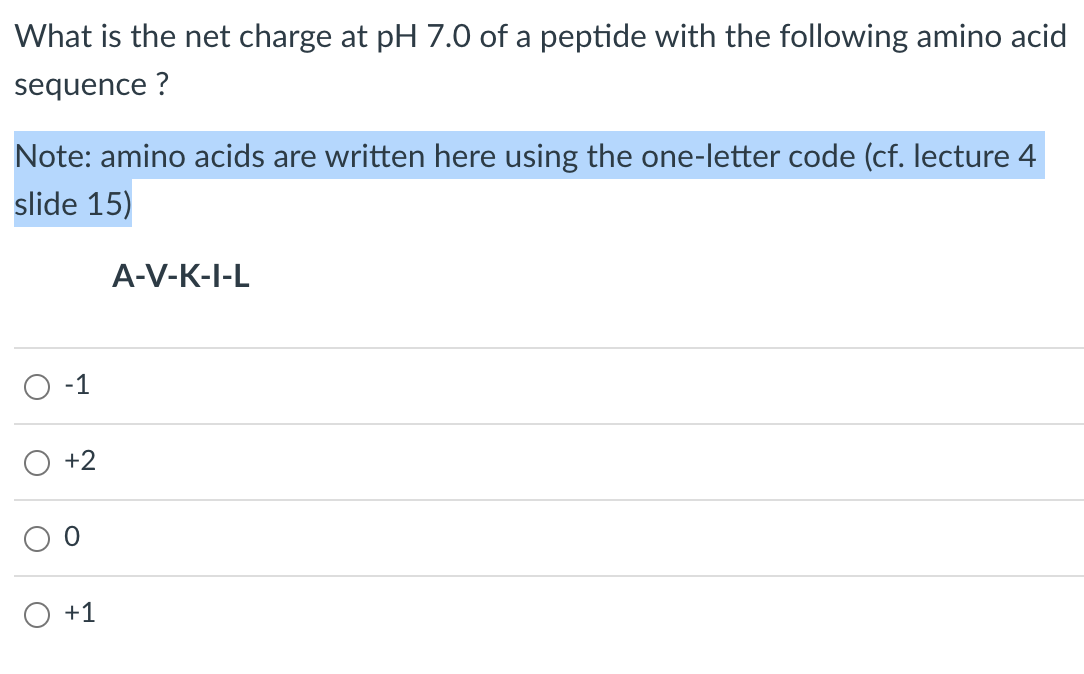
Task: Click the 0 answer label text
Action: point(71,537)
